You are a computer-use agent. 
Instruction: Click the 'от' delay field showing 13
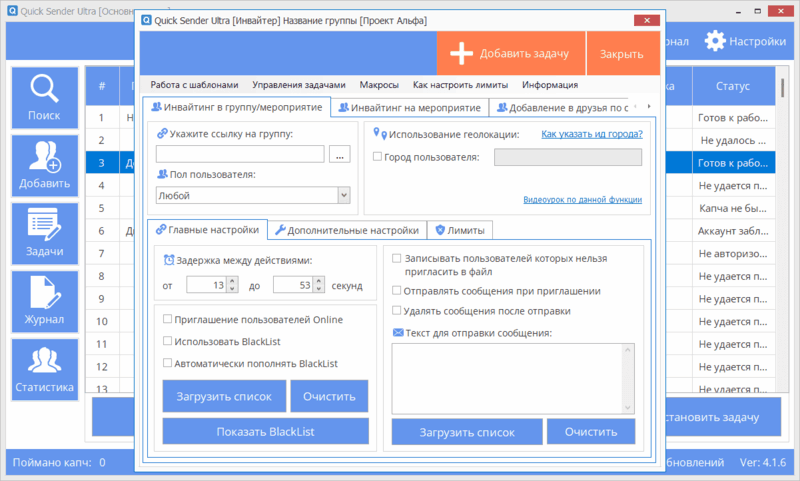pos(207,285)
